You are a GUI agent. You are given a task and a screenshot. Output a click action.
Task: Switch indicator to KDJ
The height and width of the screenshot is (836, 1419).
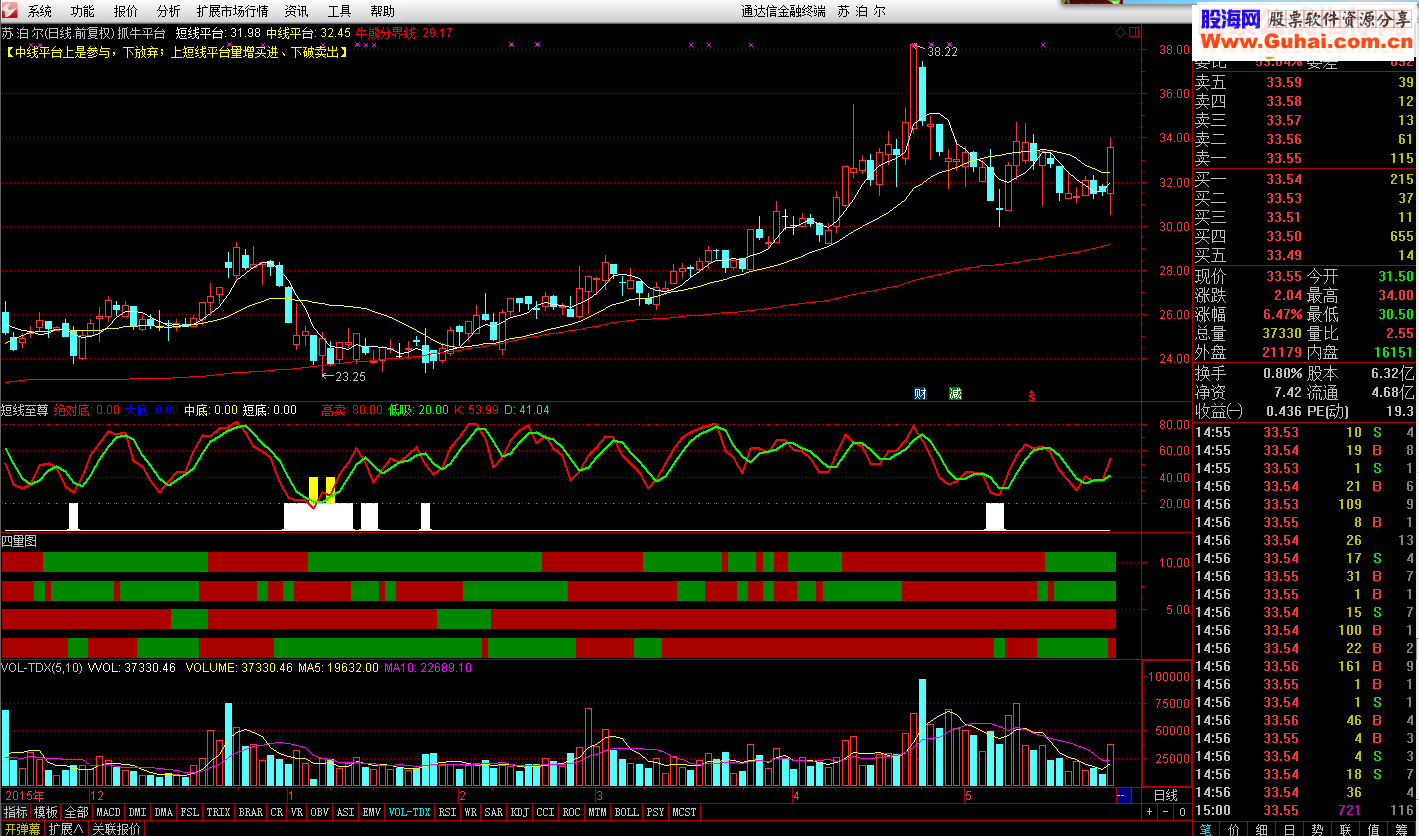pos(519,812)
